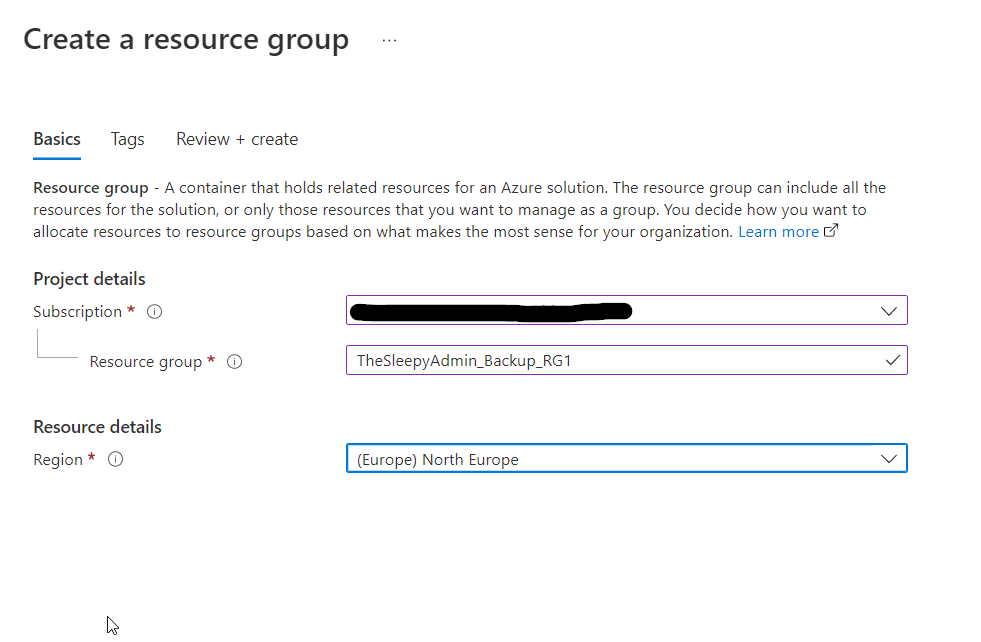981x642 pixels.
Task: Switch to the Basics tab
Action: click(57, 140)
